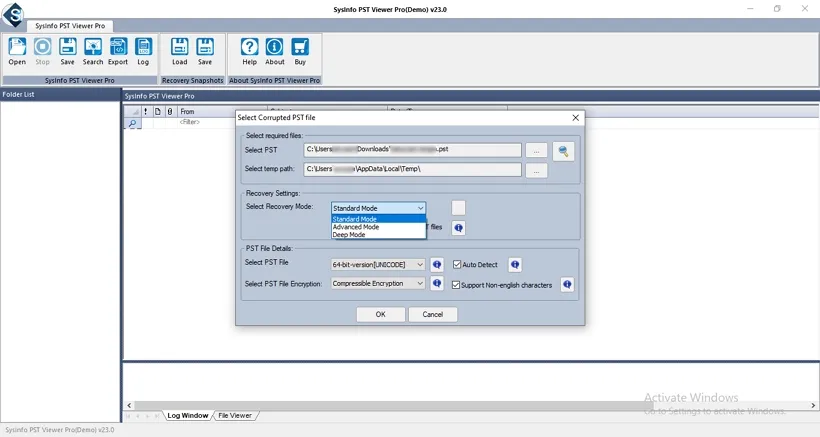Click the small blank button beside recovery mode
The height and width of the screenshot is (437, 820).
[x=458, y=208]
